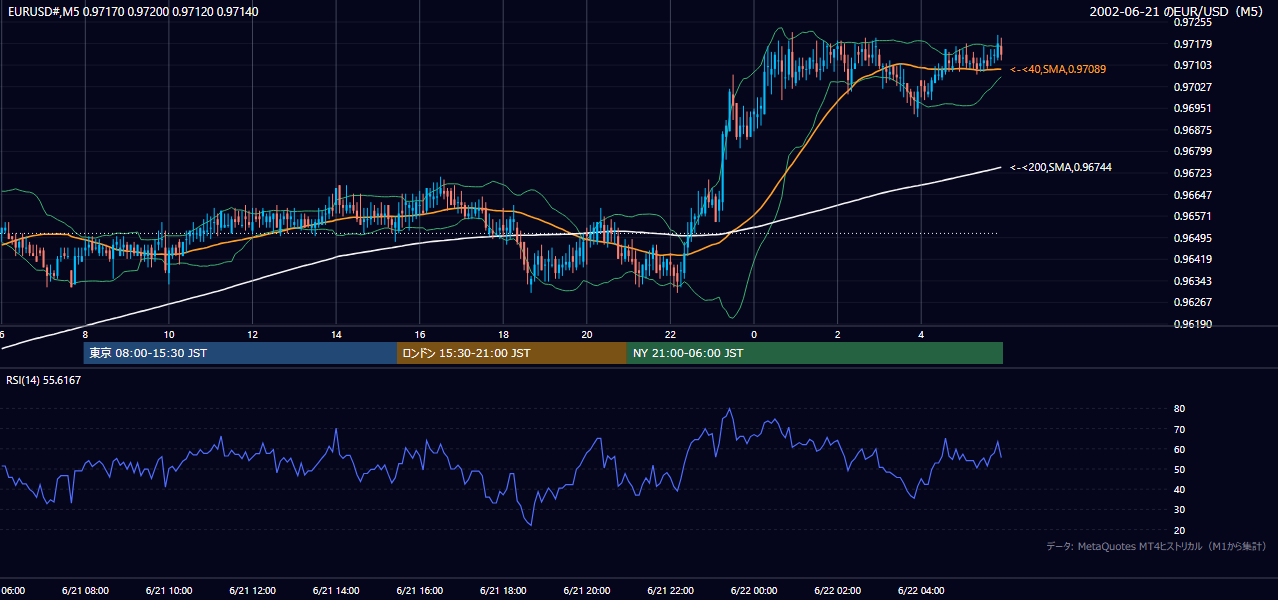The image size is (1278, 600).
Task: Click RSI scale value 30
Action: pyautogui.click(x=1179, y=510)
